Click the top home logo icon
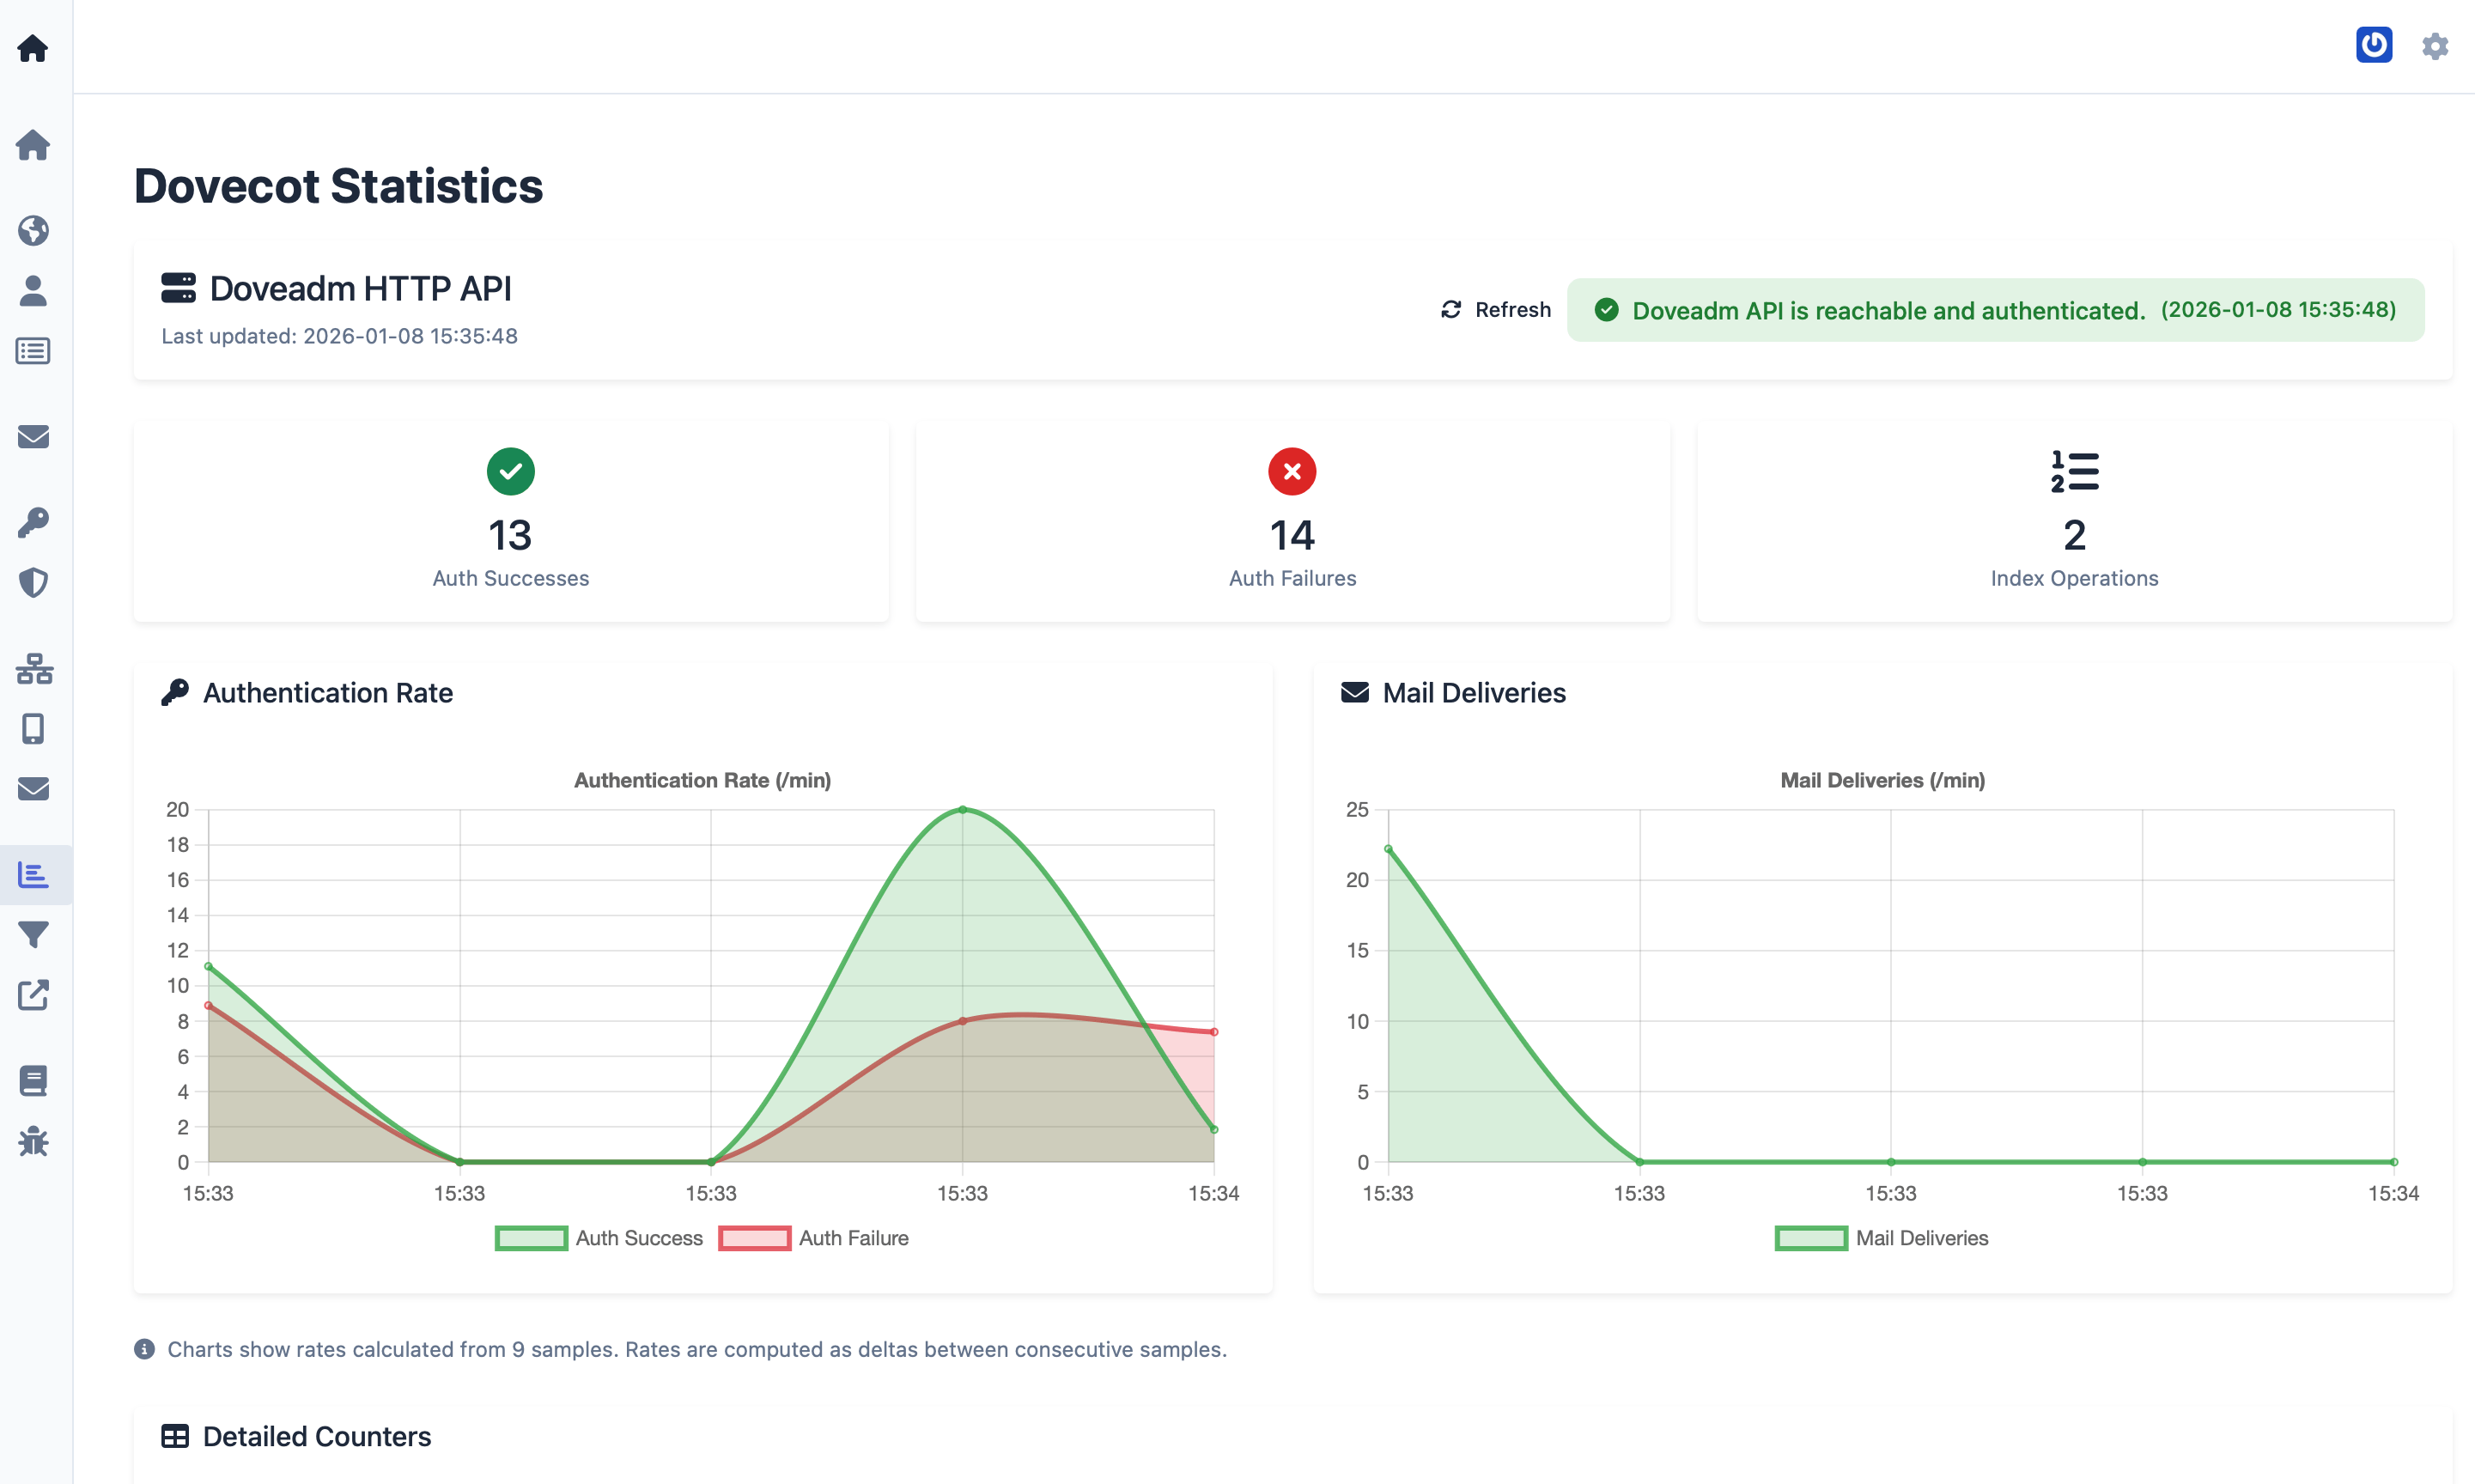 tap(33, 48)
